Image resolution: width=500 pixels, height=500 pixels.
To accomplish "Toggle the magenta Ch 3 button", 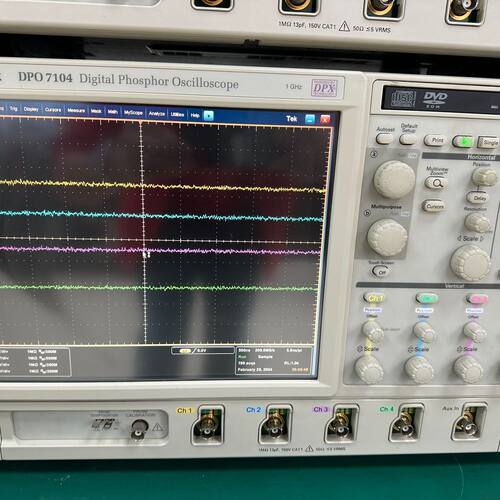I will tap(477, 299).
